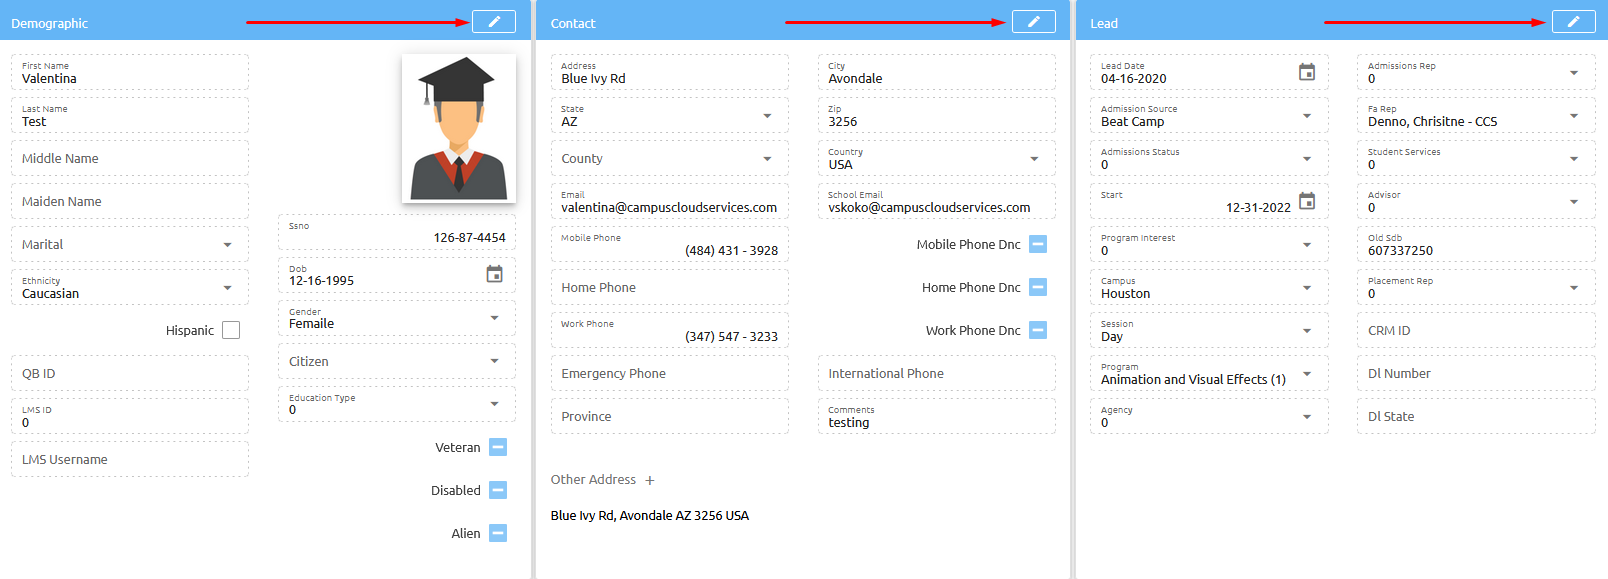Expand the Campus dropdown showing Houston

(x=1306, y=288)
